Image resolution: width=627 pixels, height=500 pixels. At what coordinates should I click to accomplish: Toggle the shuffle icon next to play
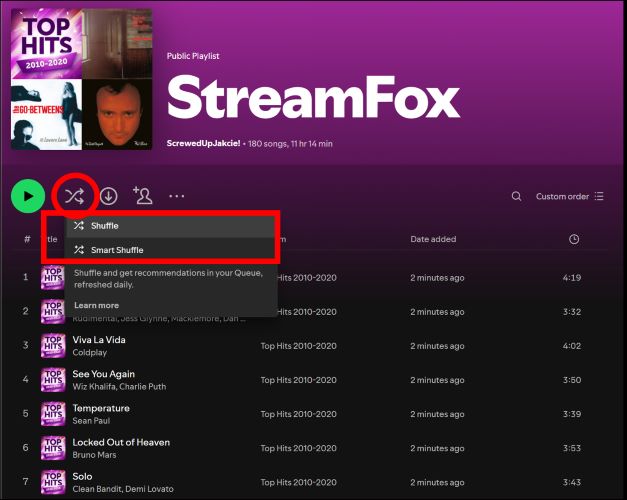(x=75, y=196)
